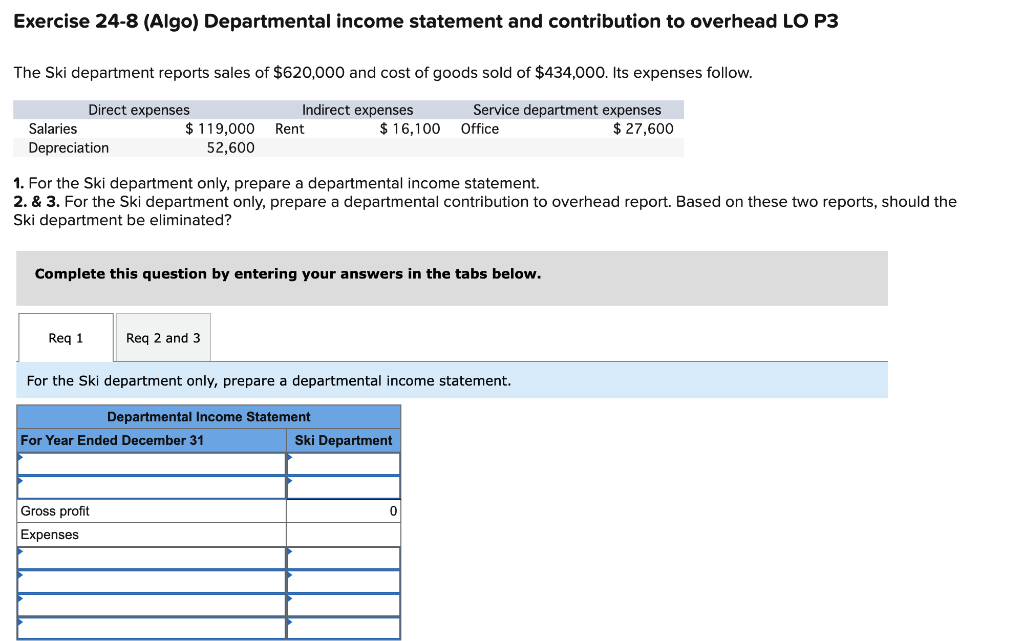Screen dimensions: 1024x641
Task: Open the first expense label dropdown below Expenses
Action: point(152,558)
